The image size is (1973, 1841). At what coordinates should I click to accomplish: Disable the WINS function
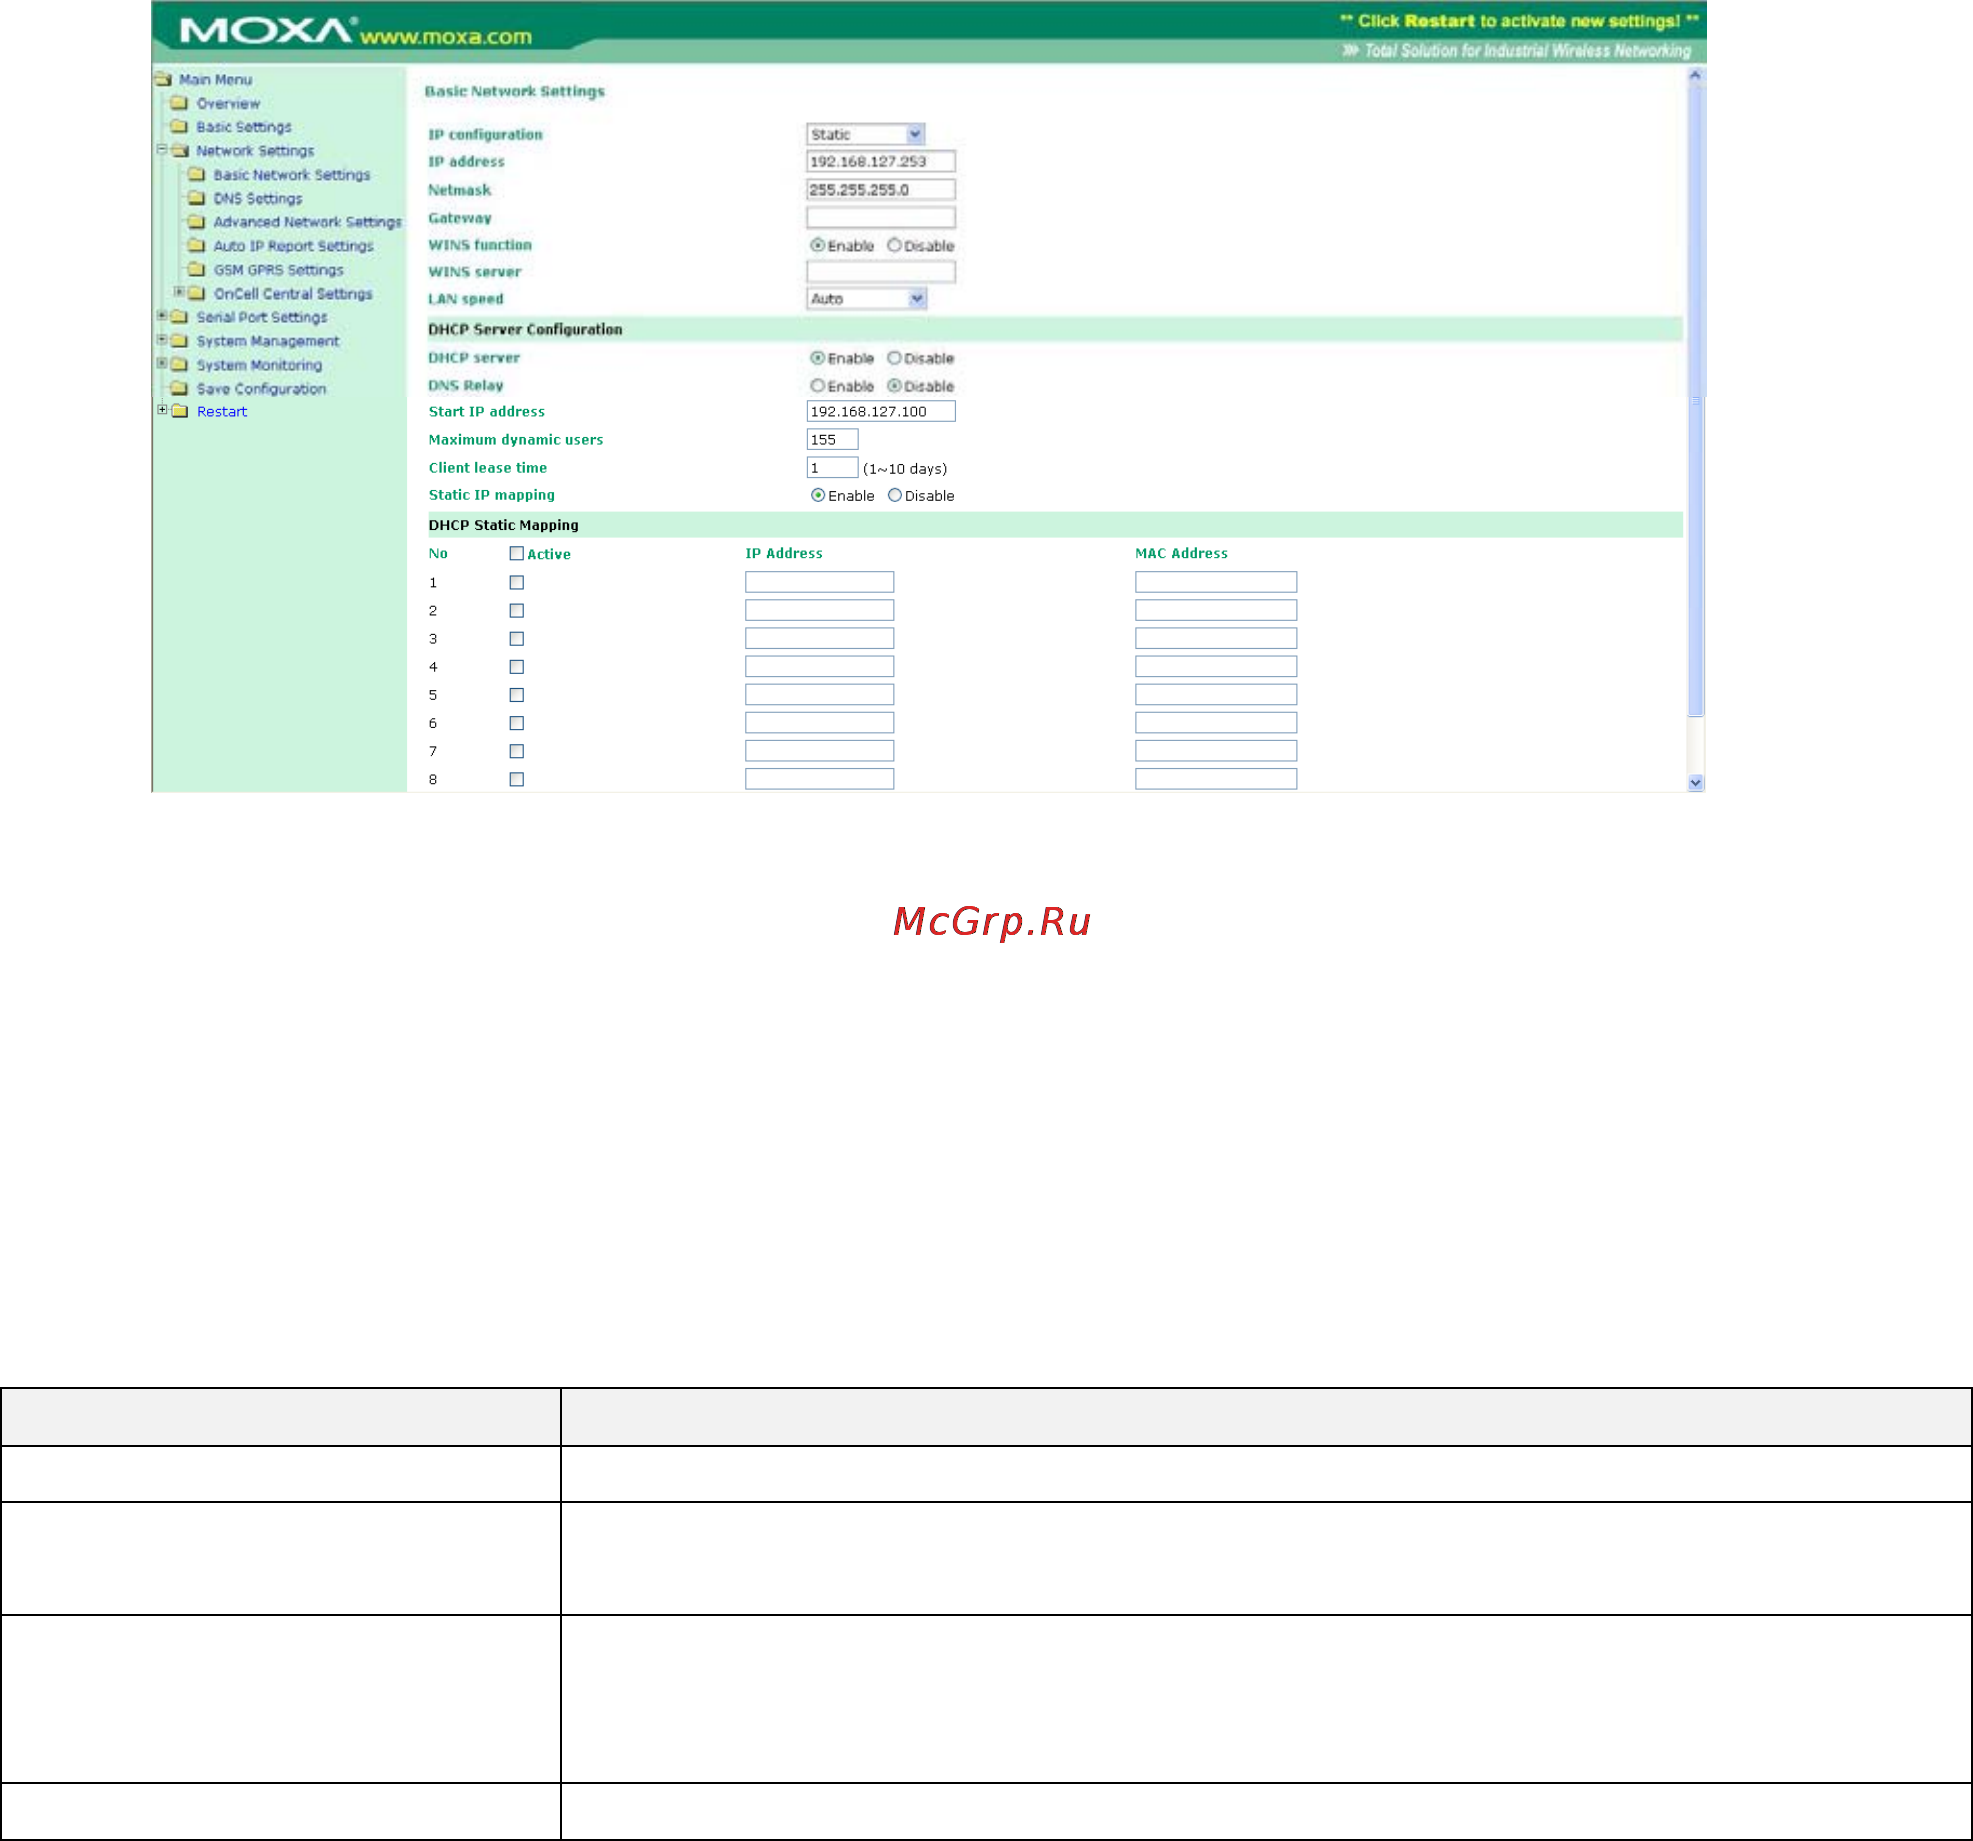894,245
